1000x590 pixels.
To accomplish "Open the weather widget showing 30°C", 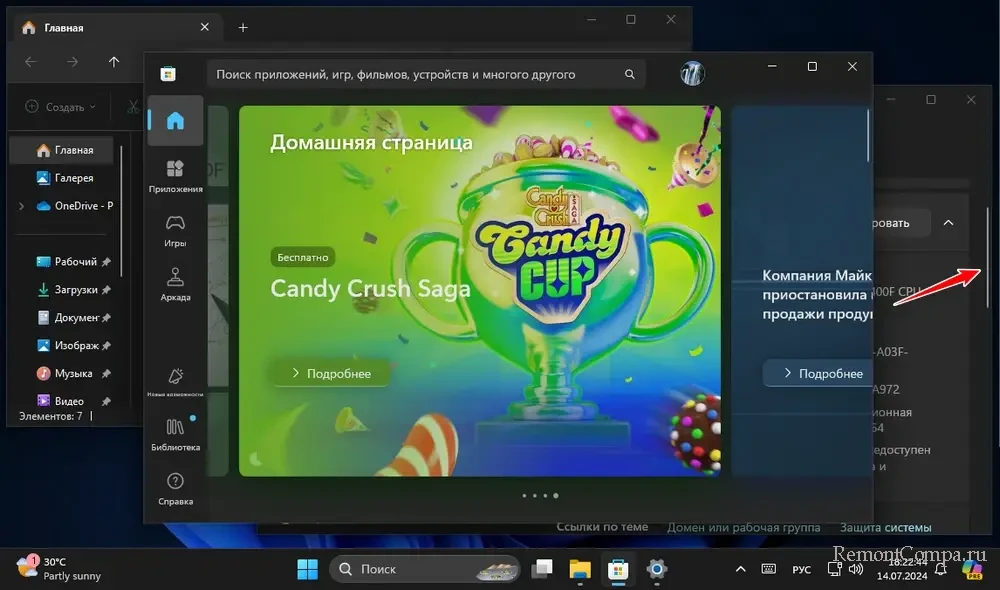I will pyautogui.click(x=59, y=568).
